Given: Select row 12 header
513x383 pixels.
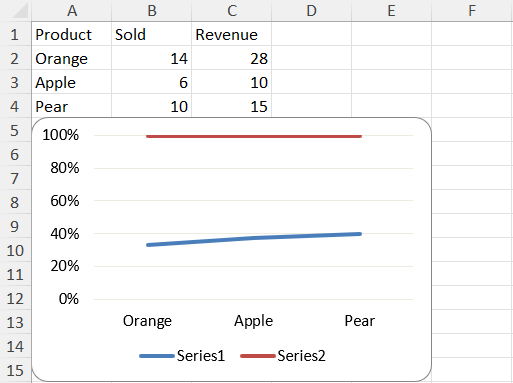Looking at the screenshot, I should click(15, 298).
